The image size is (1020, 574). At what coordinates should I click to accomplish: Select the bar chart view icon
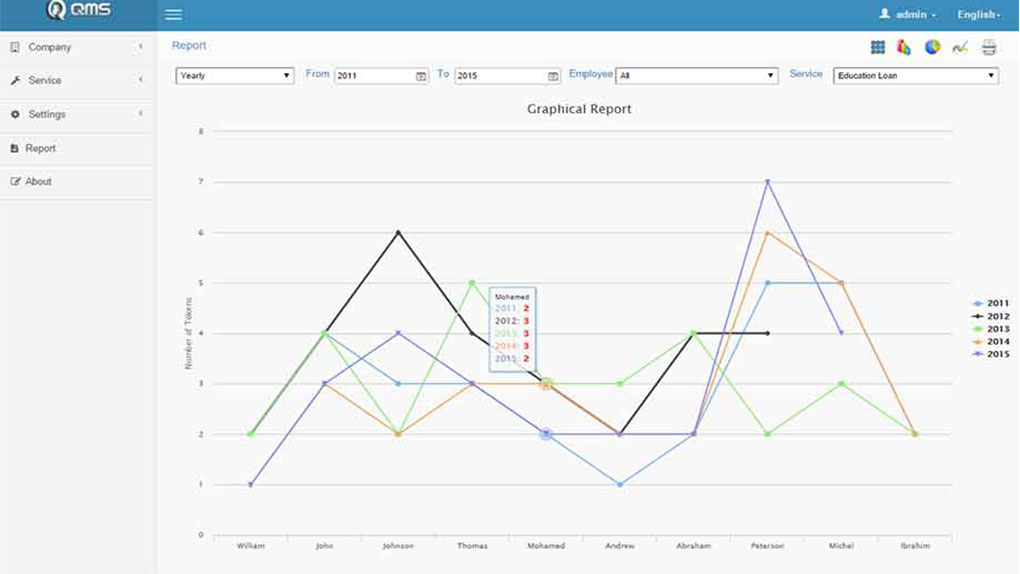904,47
